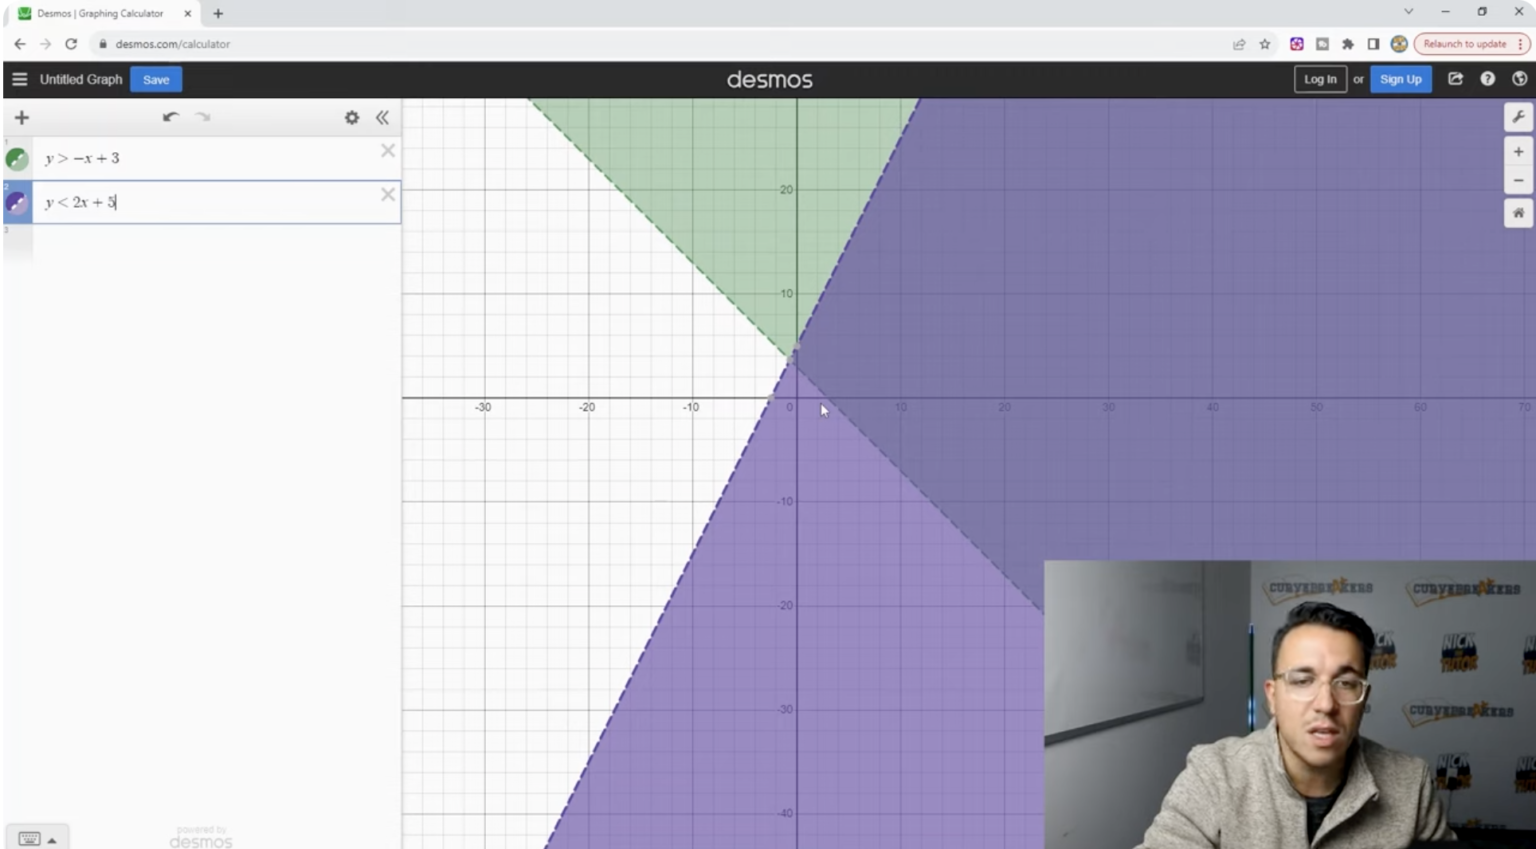Image resolution: width=1536 pixels, height=849 pixels.
Task: Zoom in using the plus icon
Action: [1518, 150]
